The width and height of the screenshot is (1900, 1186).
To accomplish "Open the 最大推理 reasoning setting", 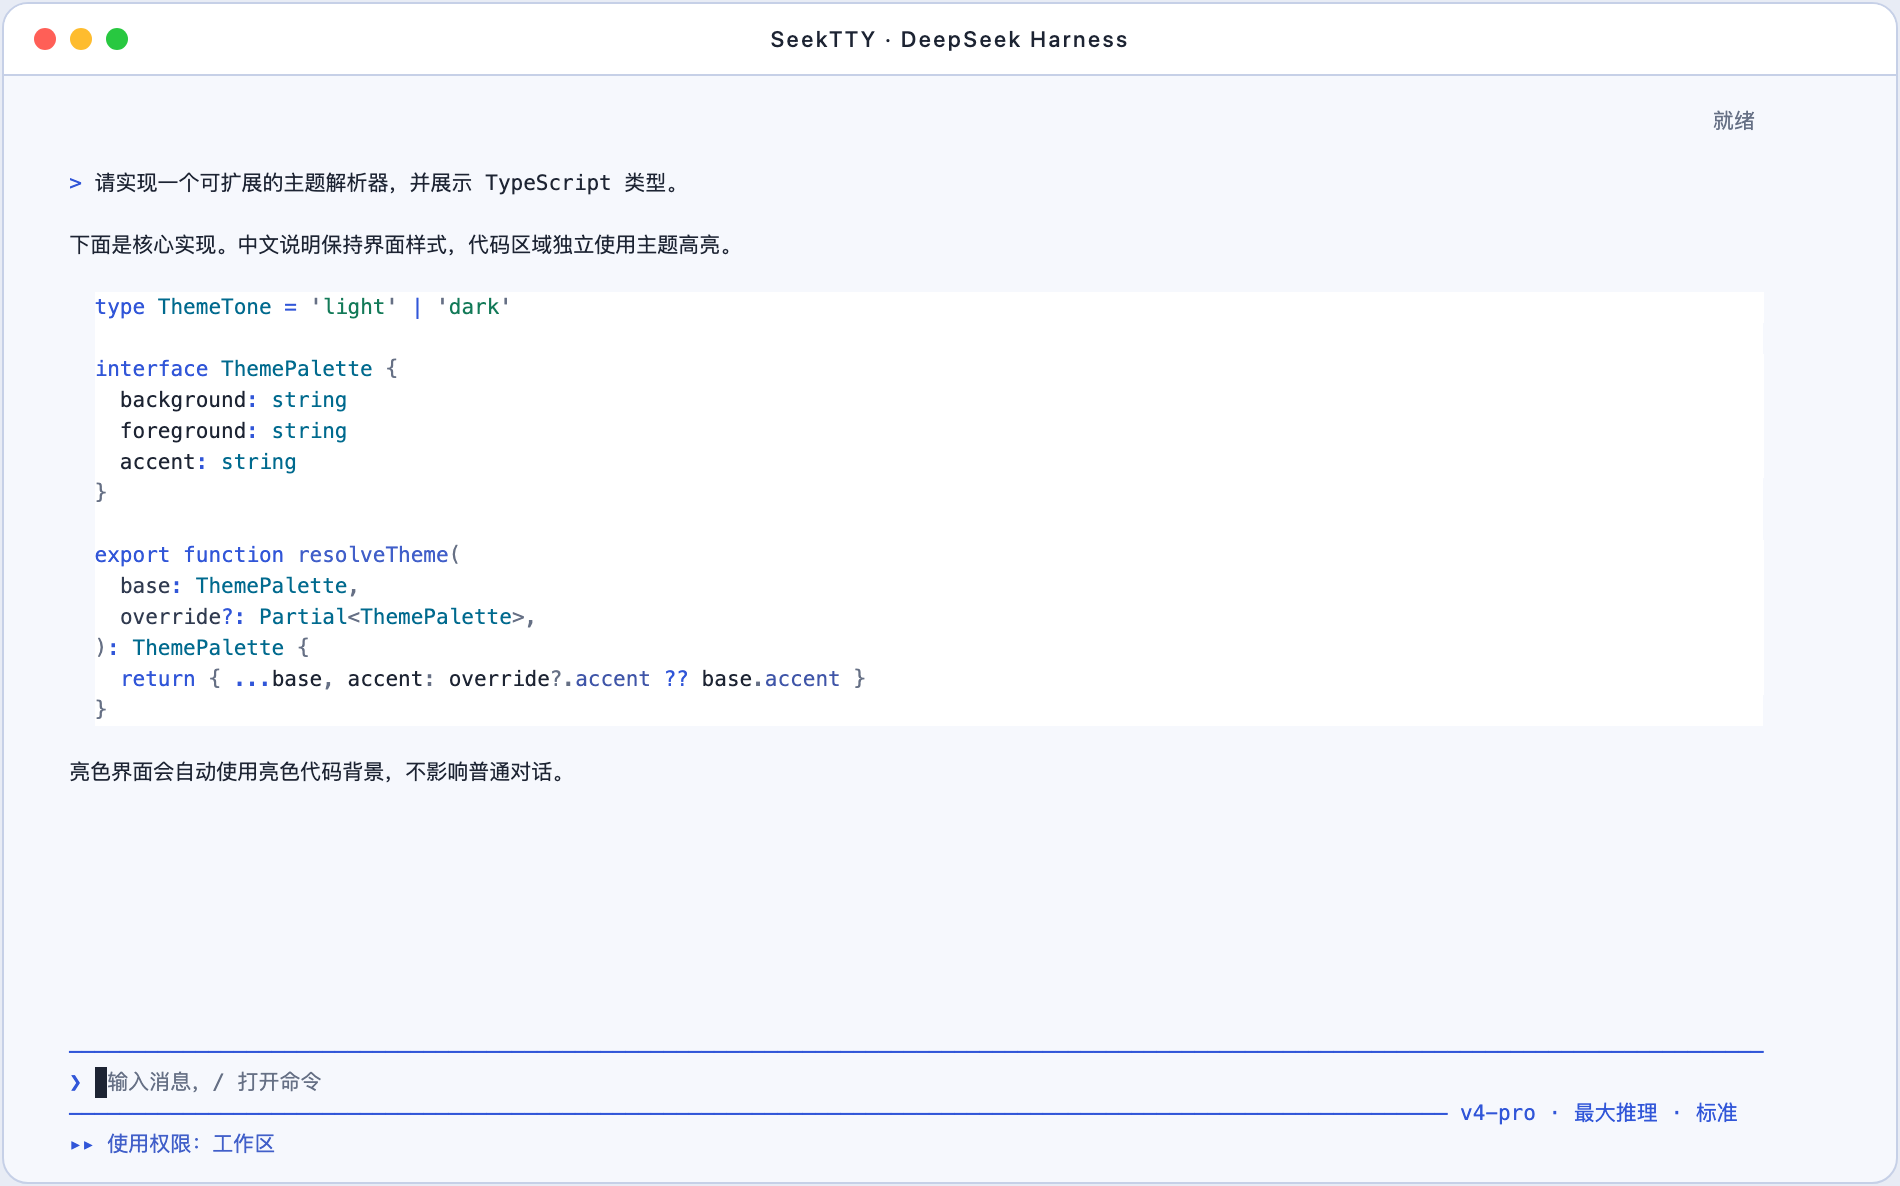I will click(1615, 1113).
